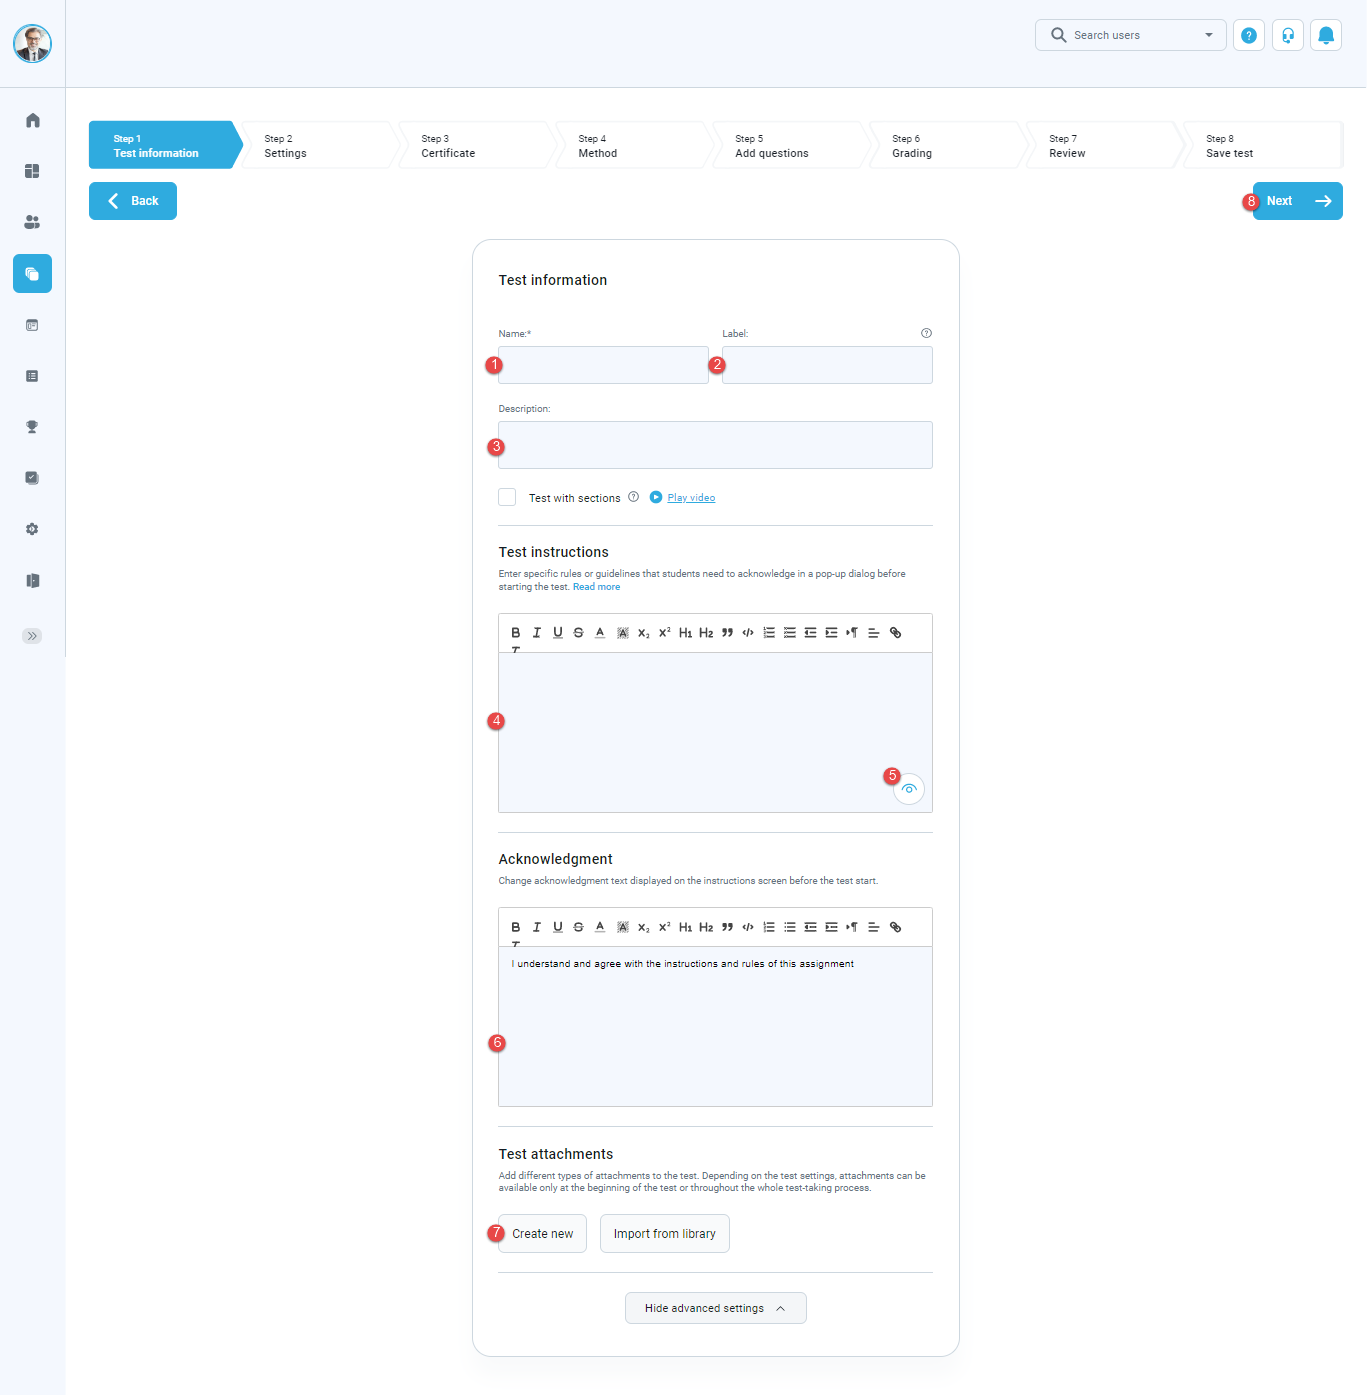Open settings gear in the left sidebar
The image size is (1367, 1395).
tap(32, 529)
